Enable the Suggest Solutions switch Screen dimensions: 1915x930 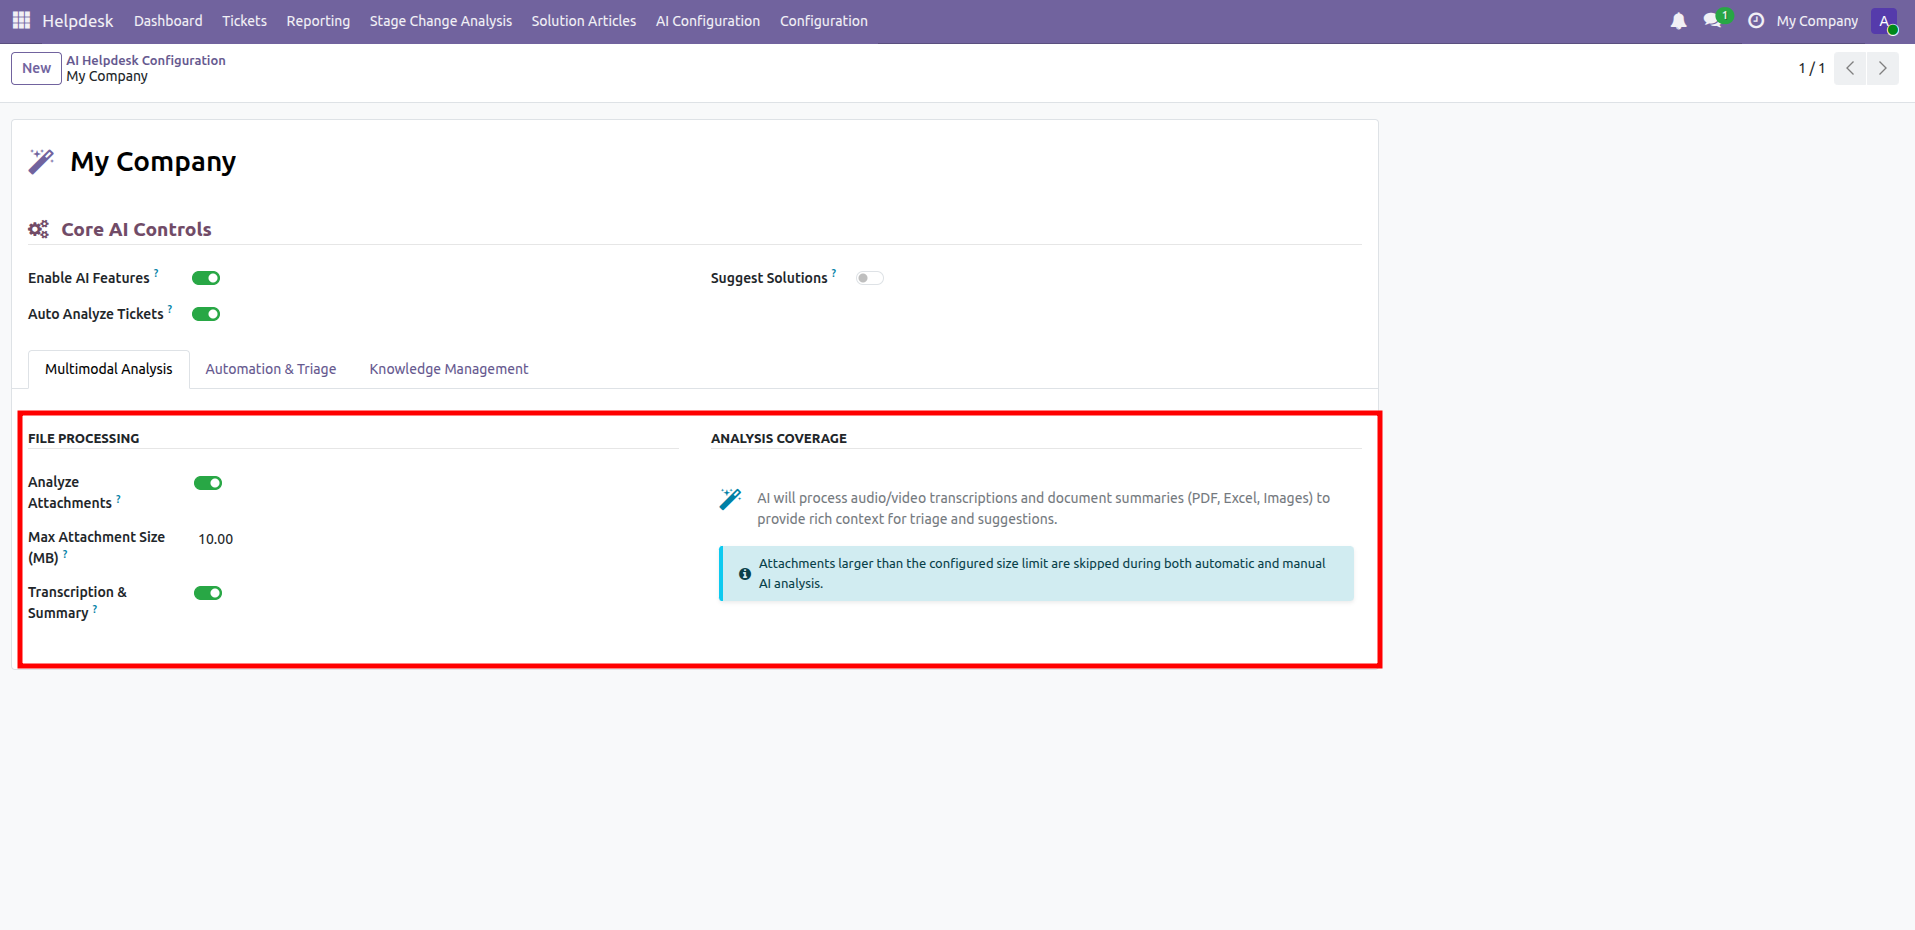tap(870, 278)
